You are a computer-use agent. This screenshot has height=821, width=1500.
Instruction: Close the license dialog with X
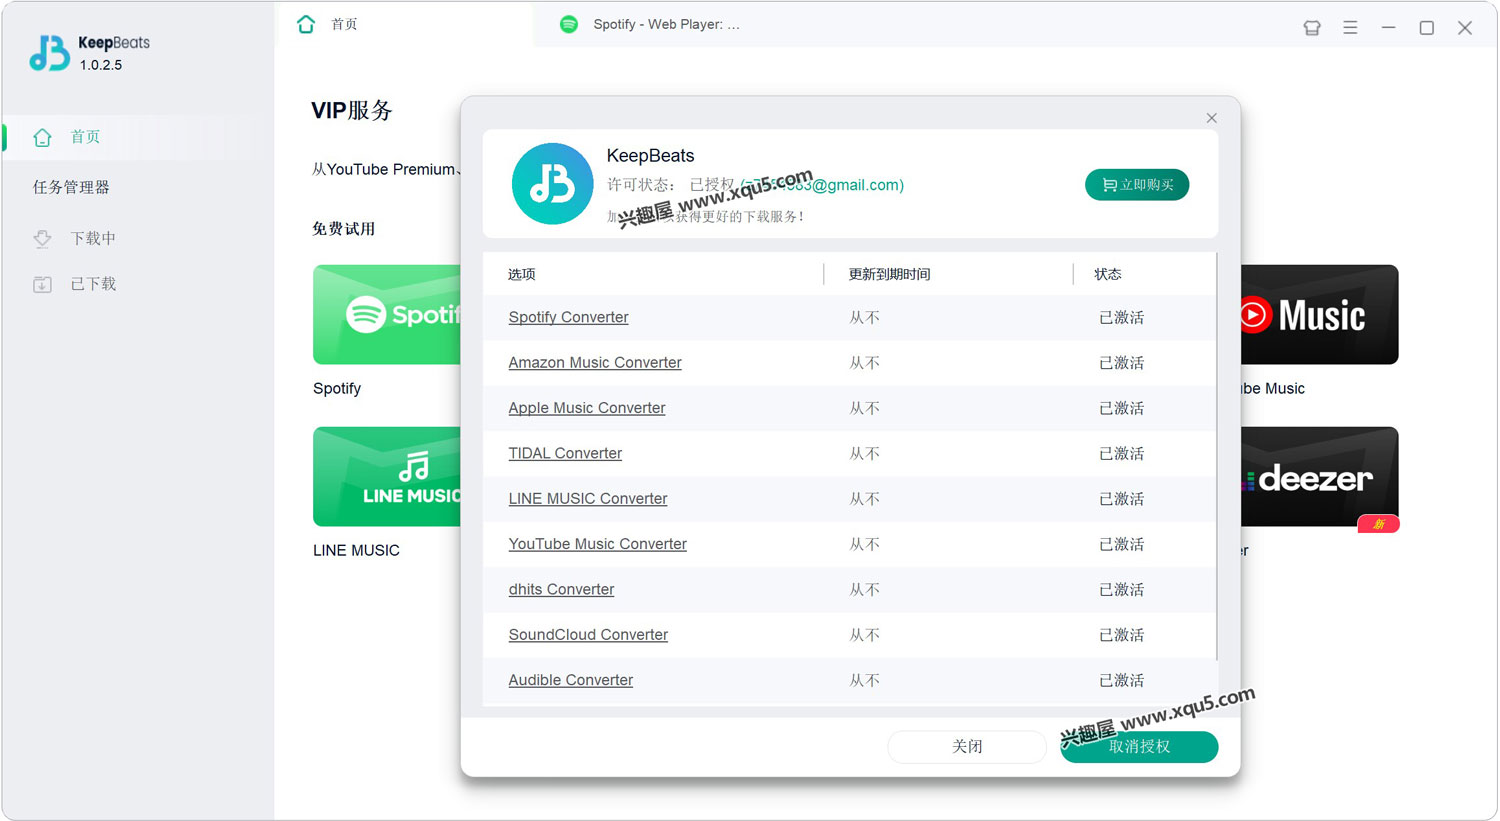click(x=1211, y=118)
